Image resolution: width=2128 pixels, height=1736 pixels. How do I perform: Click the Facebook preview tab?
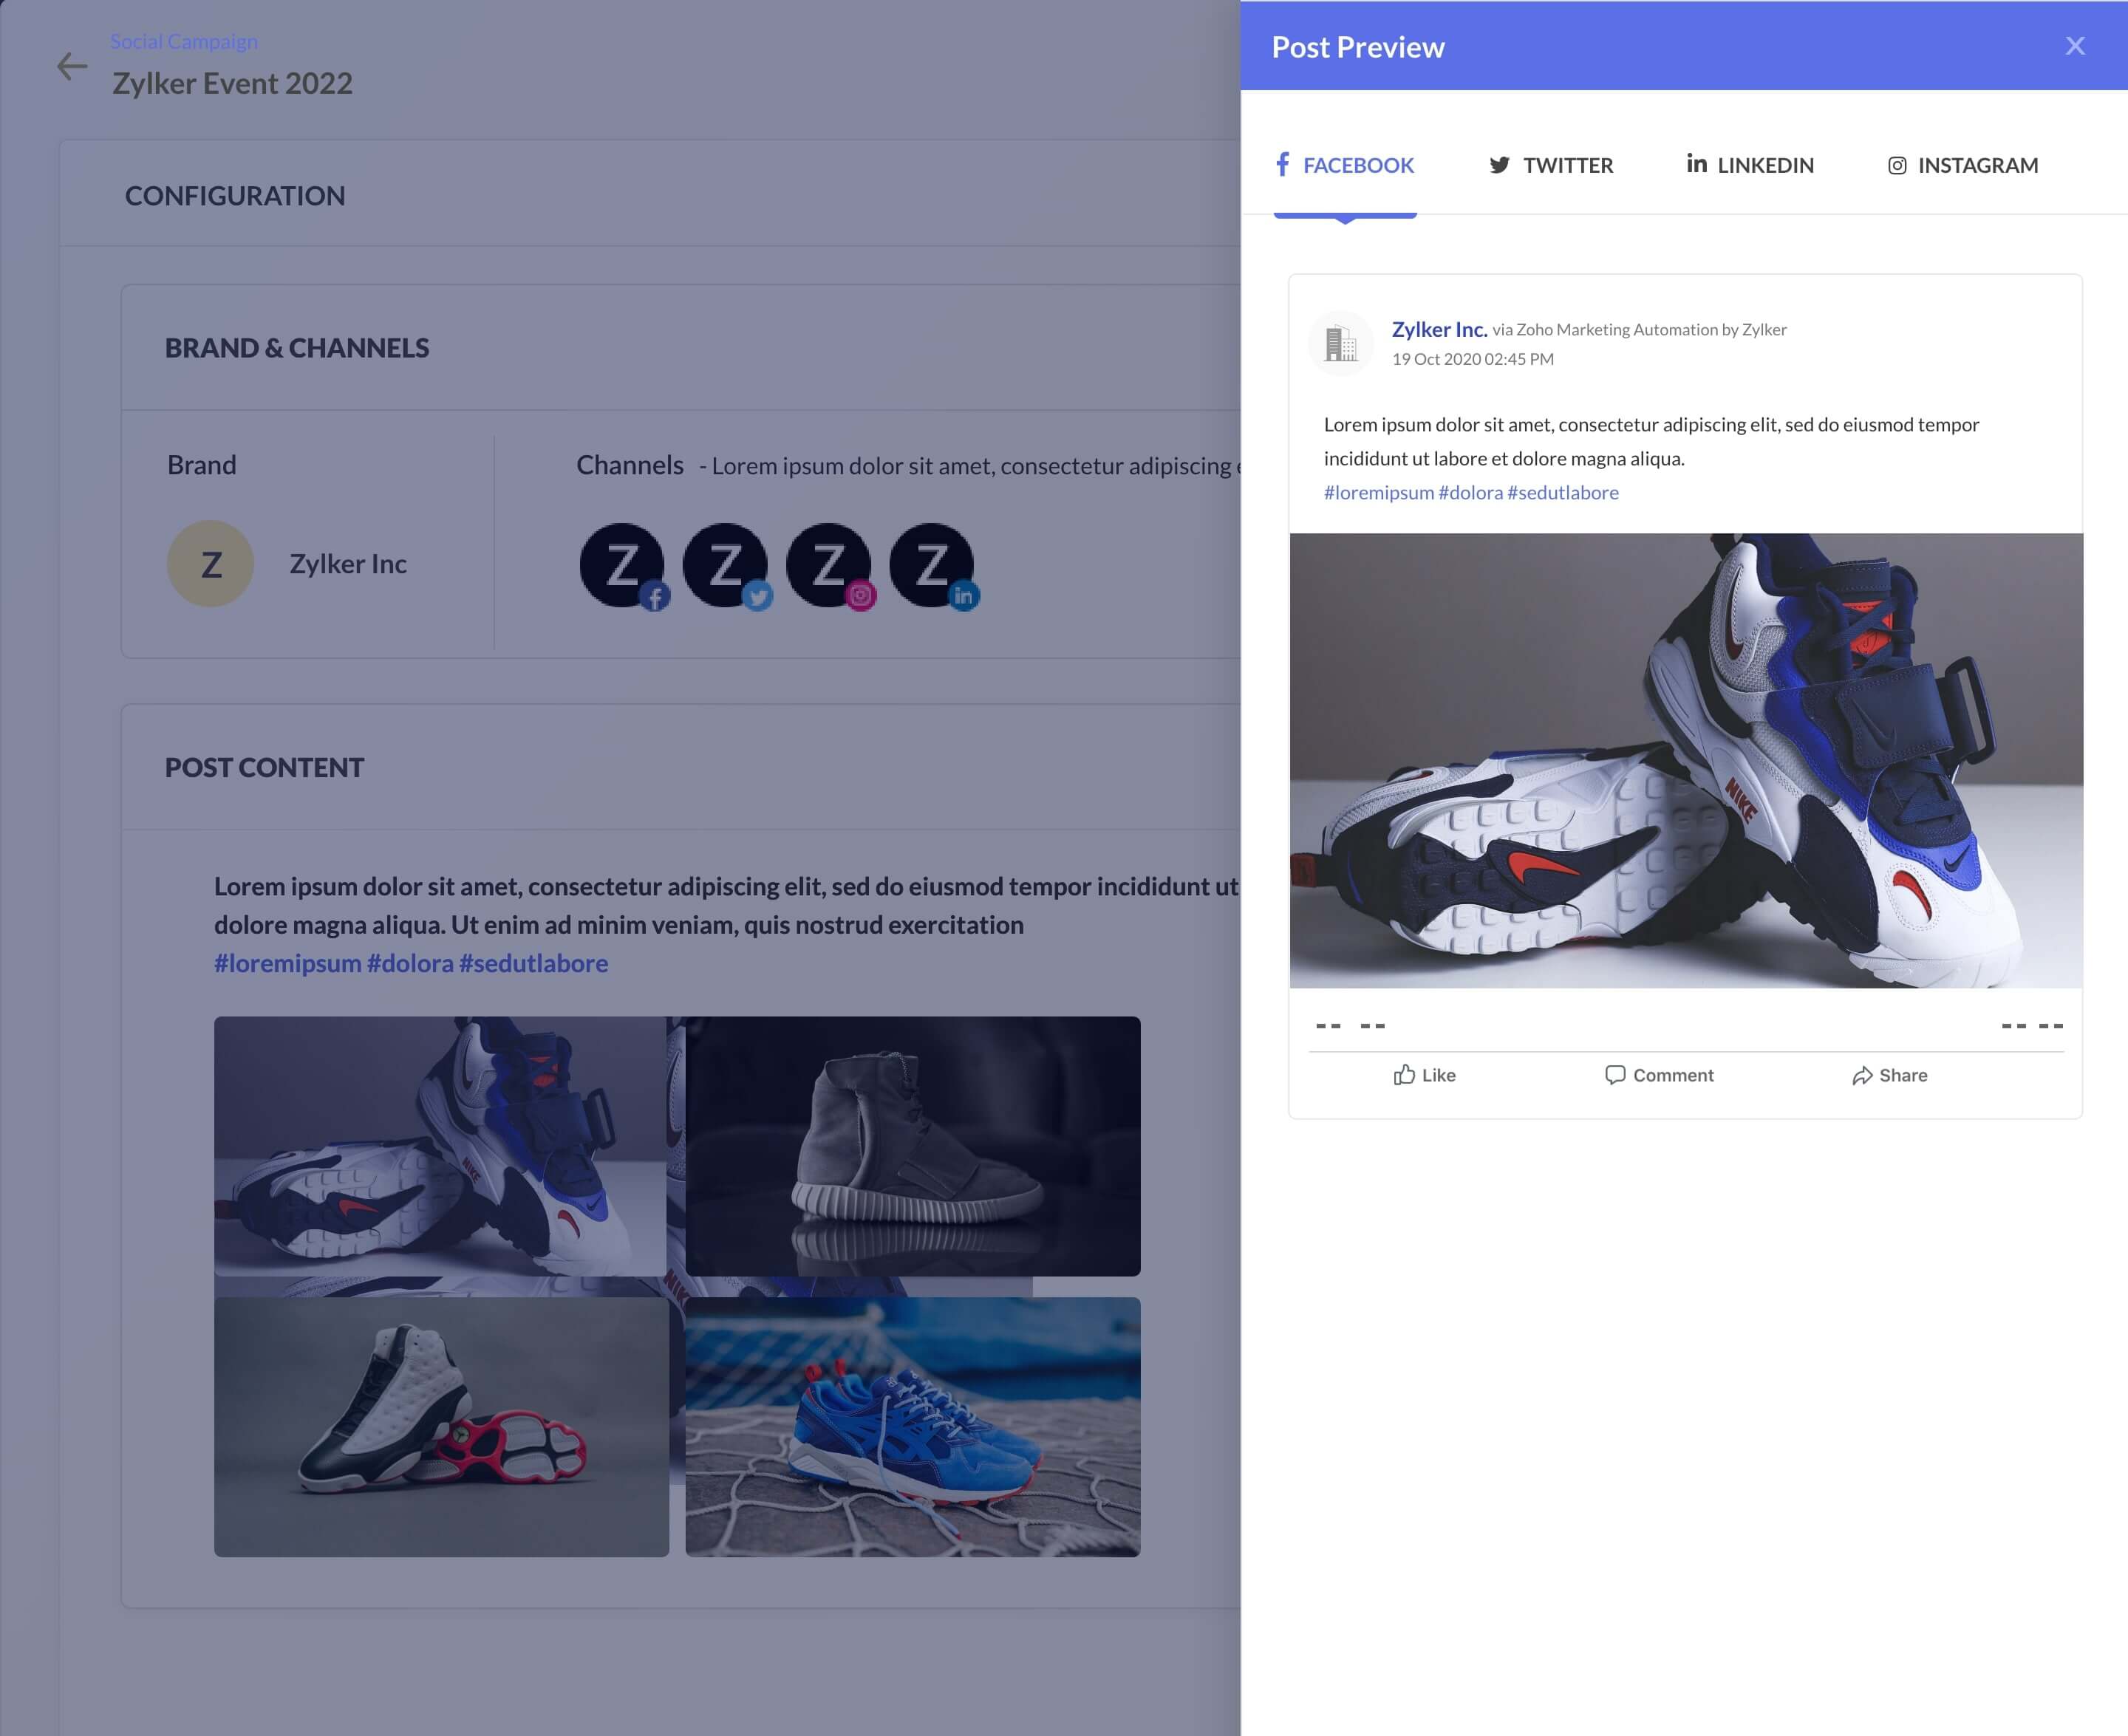click(x=1345, y=165)
